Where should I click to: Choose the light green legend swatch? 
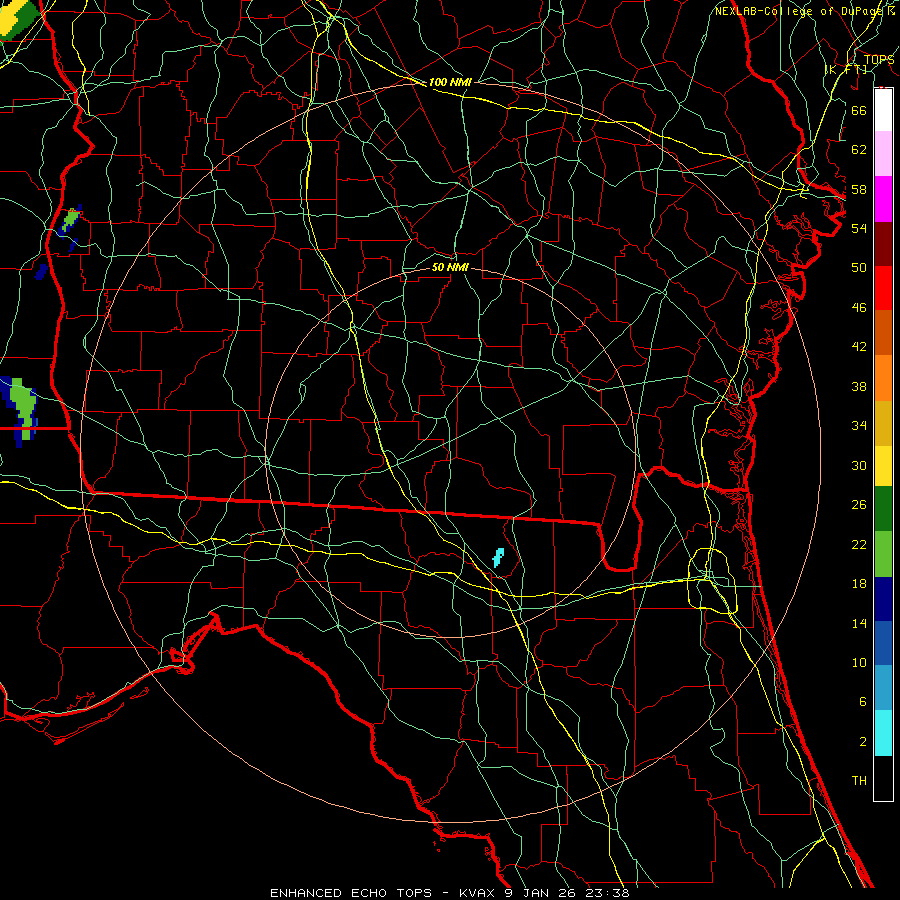tap(883, 554)
